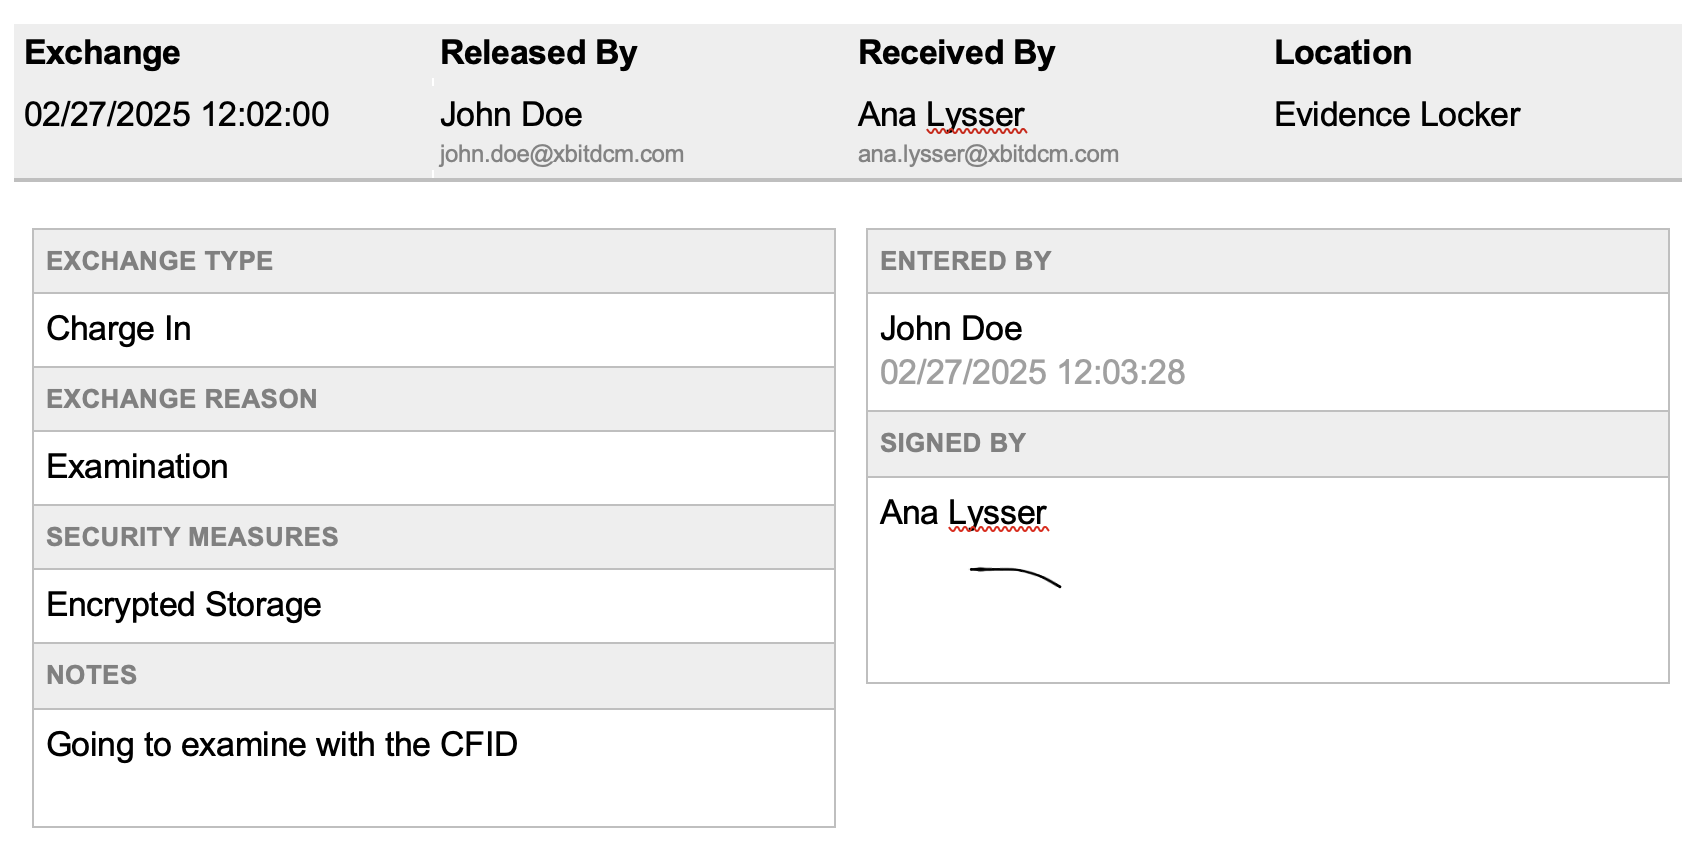The width and height of the screenshot is (1702, 860).
Task: Click the john.doe@xbitdcm.com email address
Action: tap(561, 154)
